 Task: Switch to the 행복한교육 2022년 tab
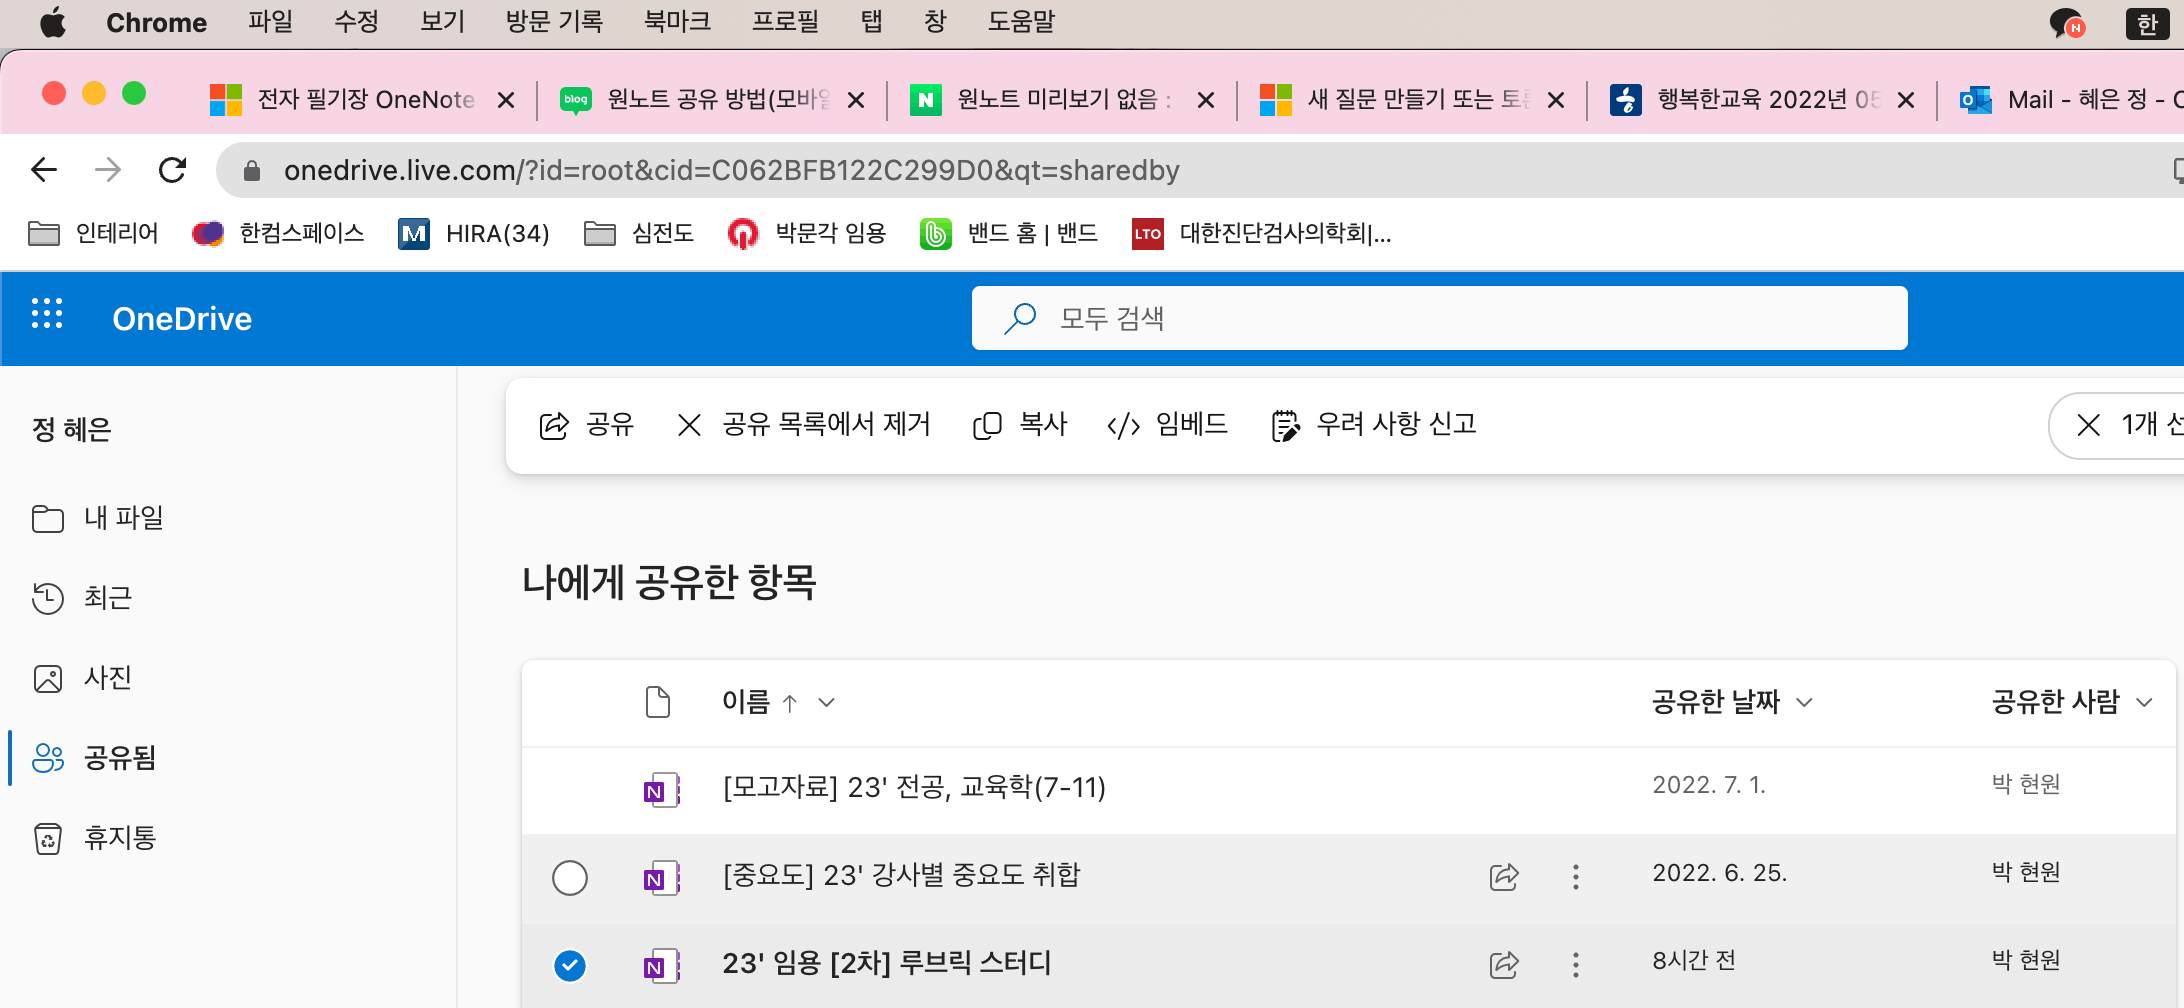point(1762,99)
